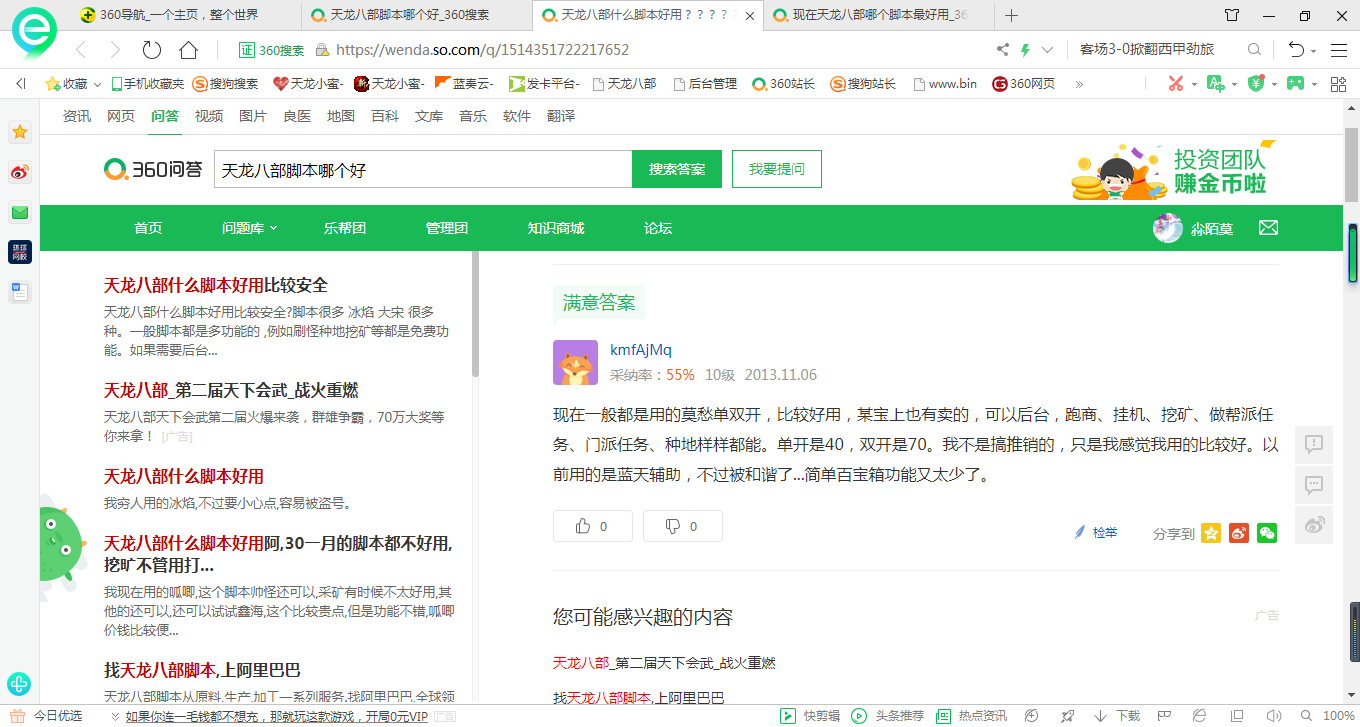
Task: Switch to 现在天龙八部哪个脚本最好用 tab
Action: click(x=878, y=15)
